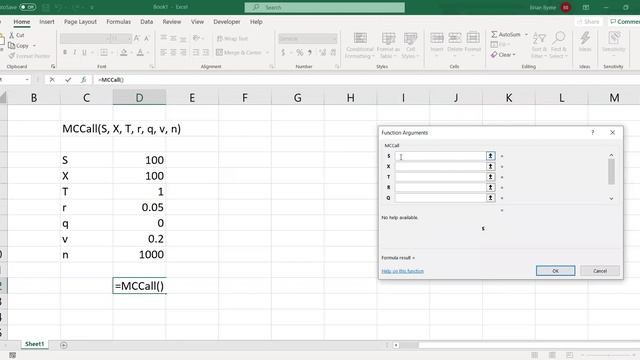Toggle Italic formatting button
640x360 pixels.
click(x=75, y=53)
